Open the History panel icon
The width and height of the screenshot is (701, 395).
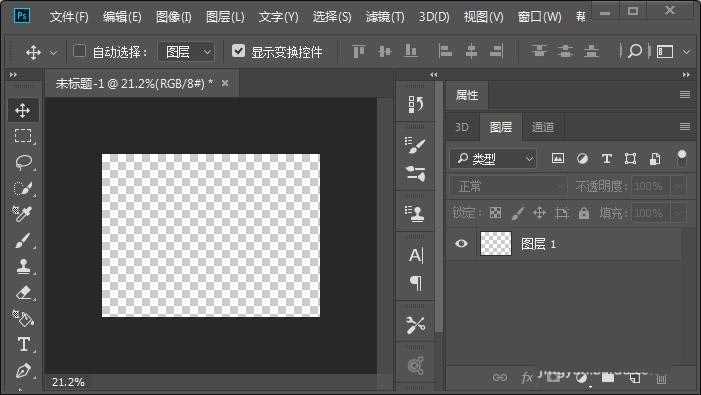(416, 104)
